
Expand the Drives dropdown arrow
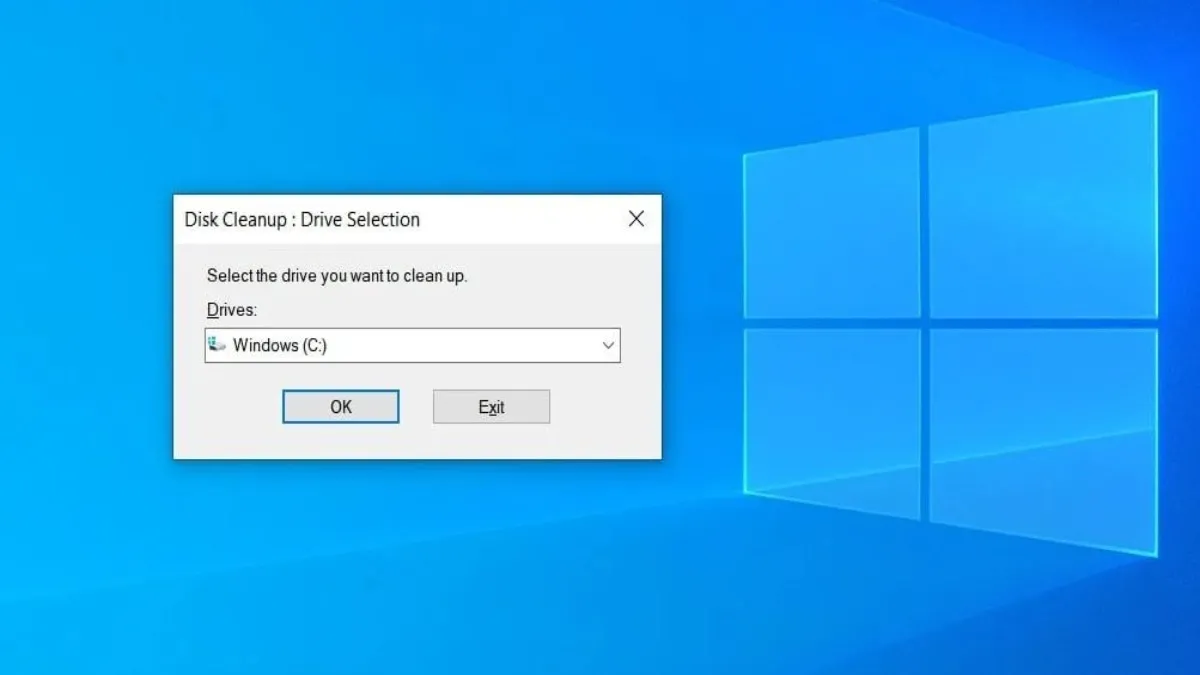coord(607,346)
